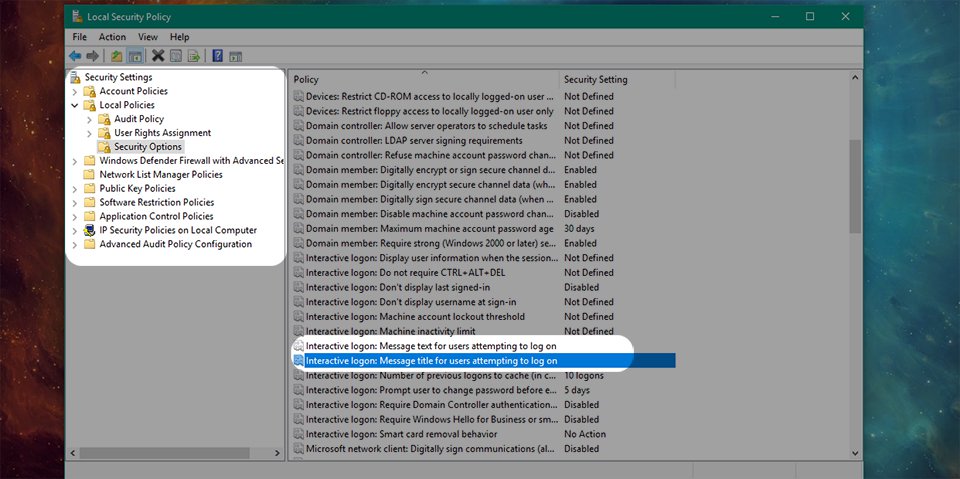
Task: Collapse the Local Policies tree node
Action: (x=75, y=105)
